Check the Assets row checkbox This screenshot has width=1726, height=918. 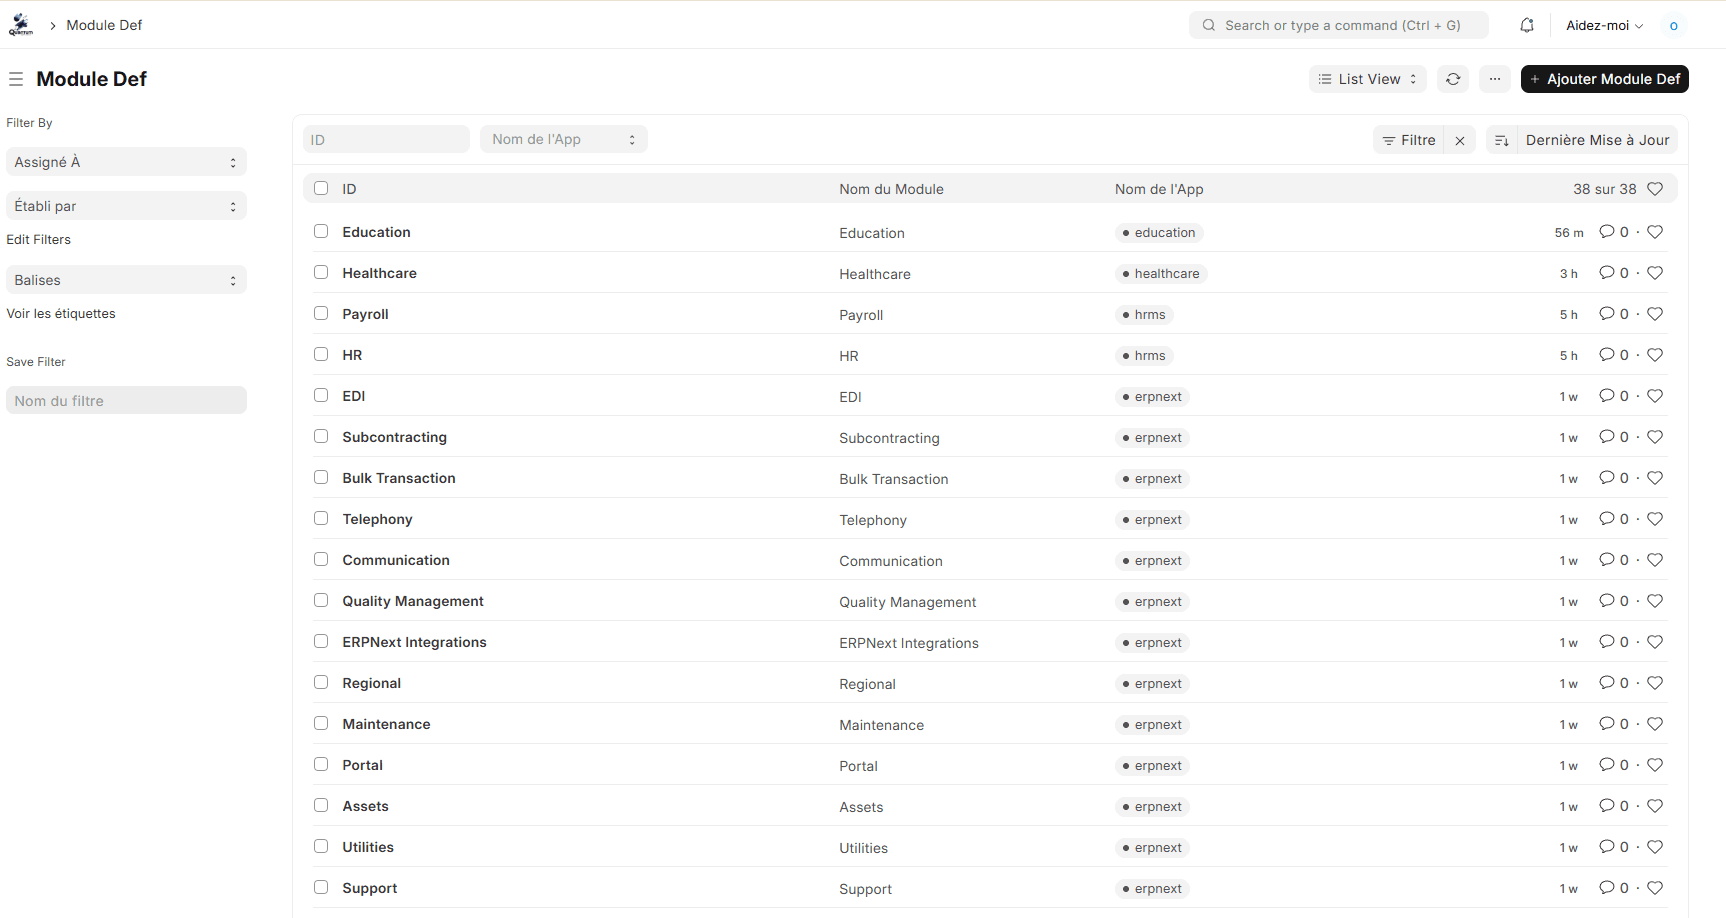coord(321,805)
